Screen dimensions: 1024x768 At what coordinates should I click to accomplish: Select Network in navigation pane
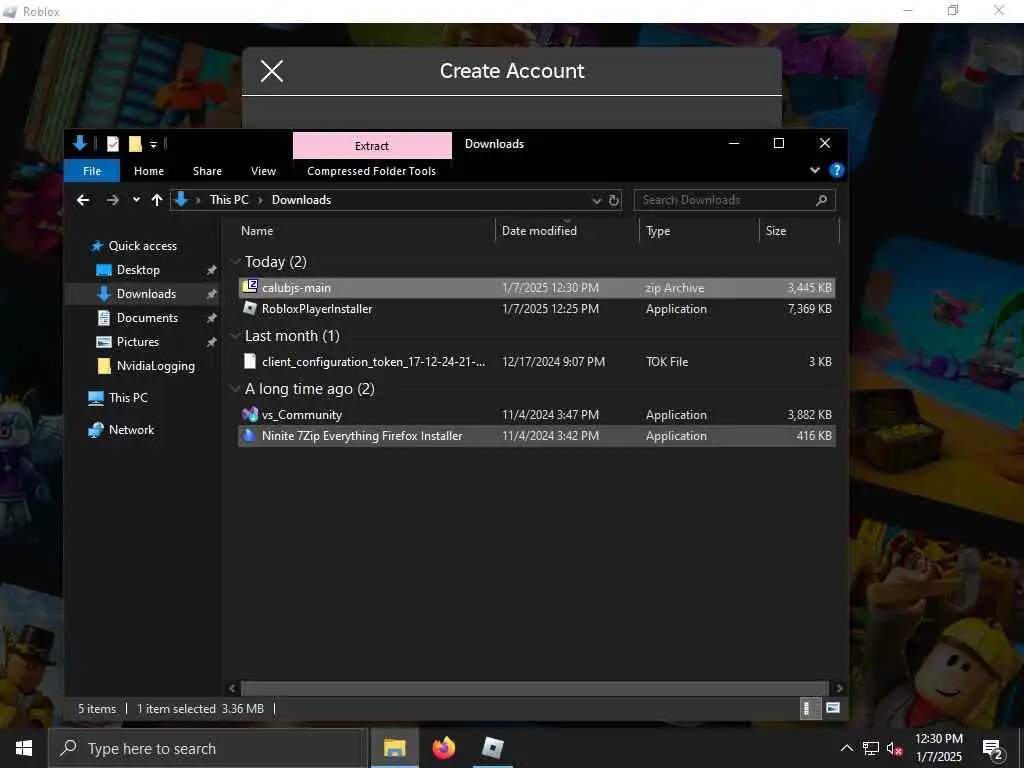[131, 430]
